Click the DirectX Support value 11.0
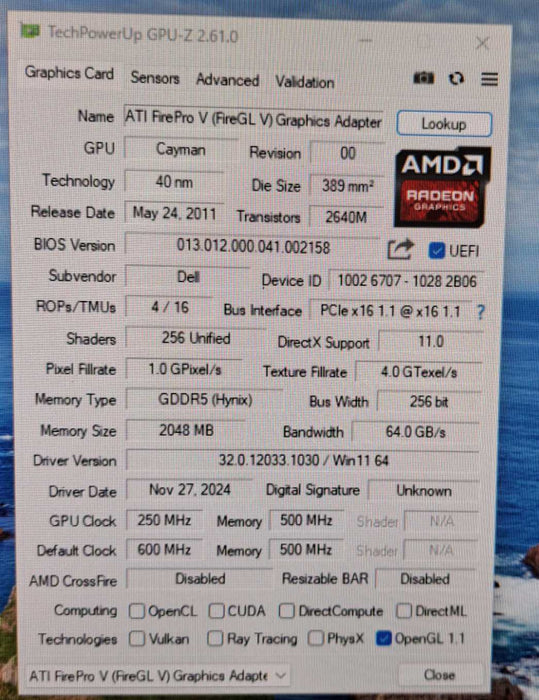Viewport: 539px width, 700px height. (430, 342)
